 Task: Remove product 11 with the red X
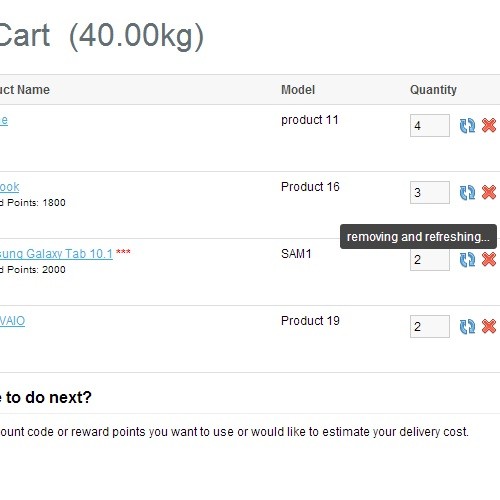(489, 126)
